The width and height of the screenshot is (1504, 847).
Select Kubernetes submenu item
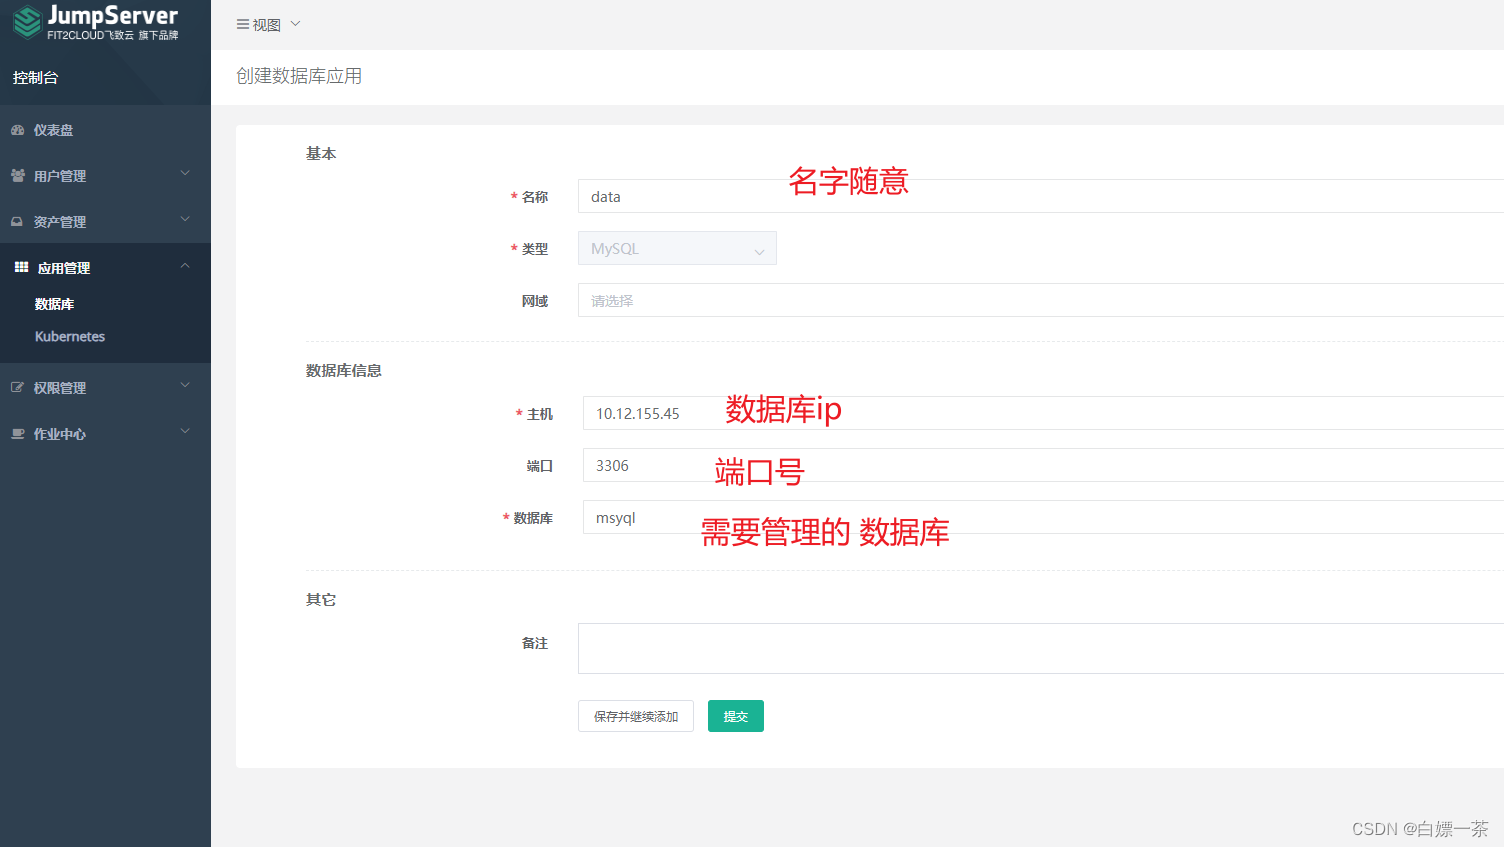point(70,337)
